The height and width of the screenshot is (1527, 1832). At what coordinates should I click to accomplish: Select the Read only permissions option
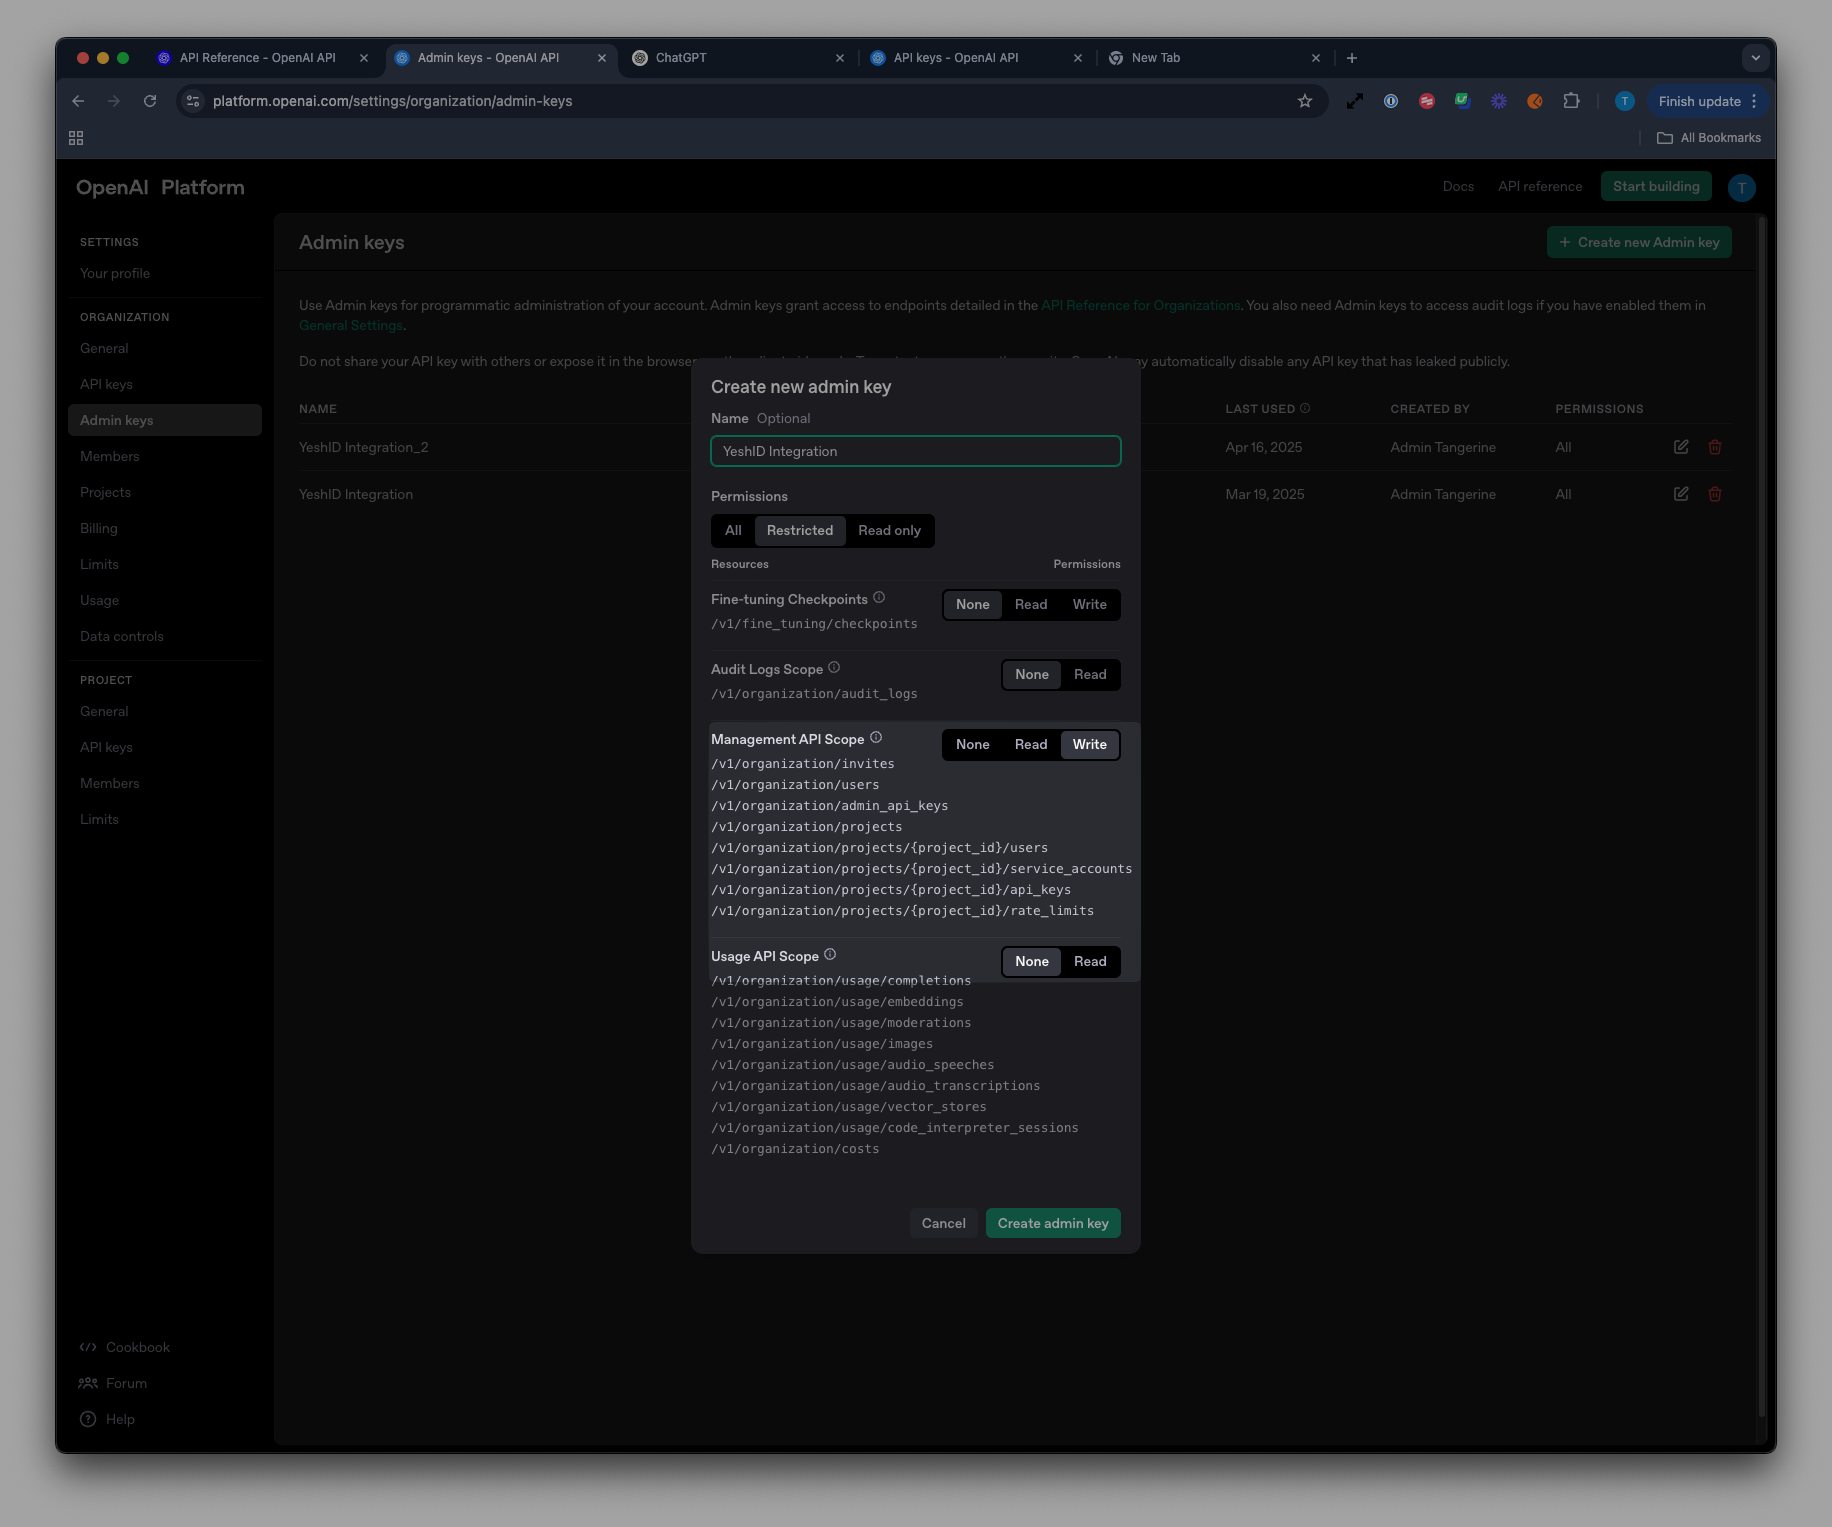coord(889,530)
